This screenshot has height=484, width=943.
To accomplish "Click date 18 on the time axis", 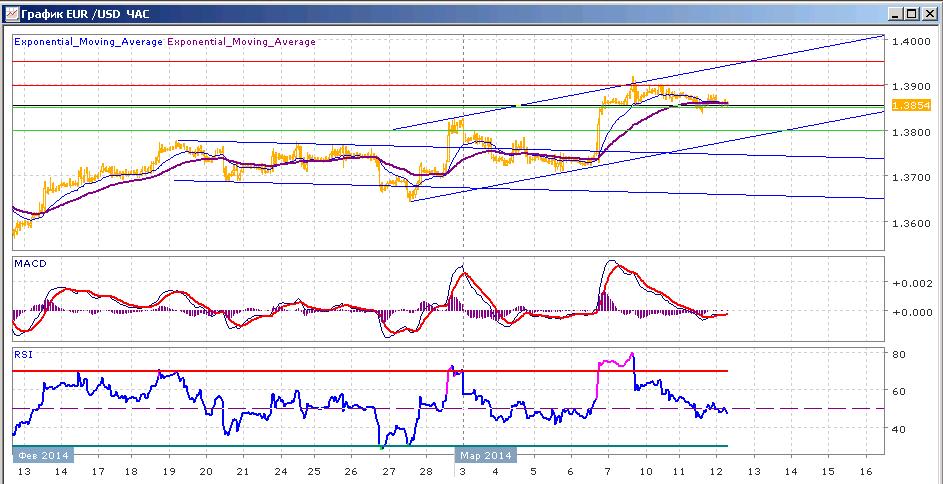I will tap(134, 472).
